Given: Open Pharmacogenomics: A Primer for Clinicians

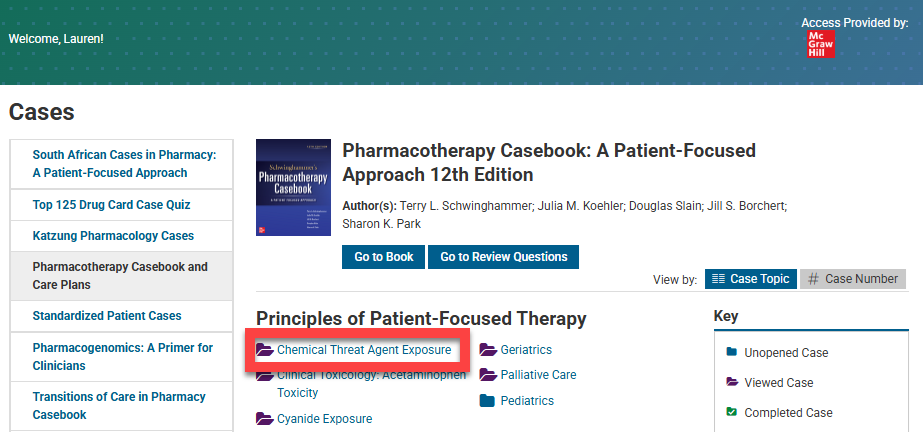Looking at the screenshot, I should click(122, 356).
